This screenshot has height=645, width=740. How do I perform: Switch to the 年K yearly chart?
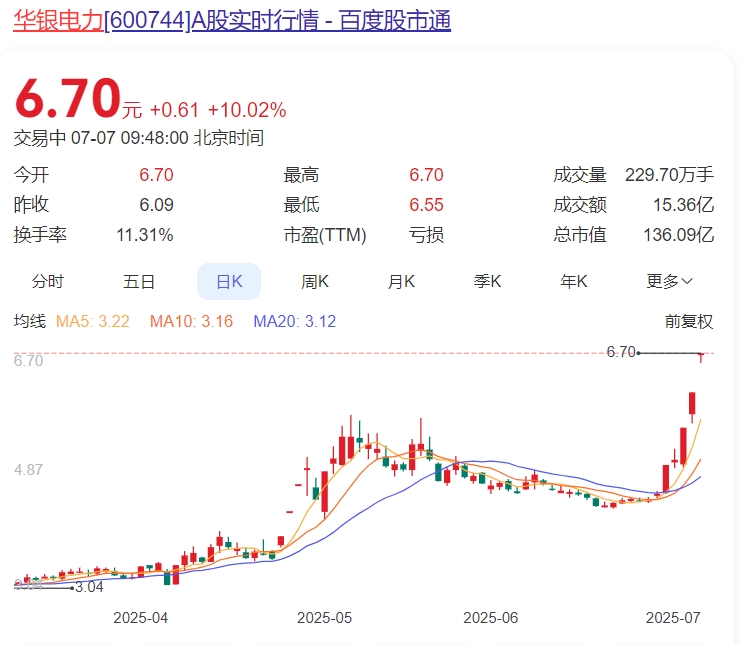[x=573, y=281]
